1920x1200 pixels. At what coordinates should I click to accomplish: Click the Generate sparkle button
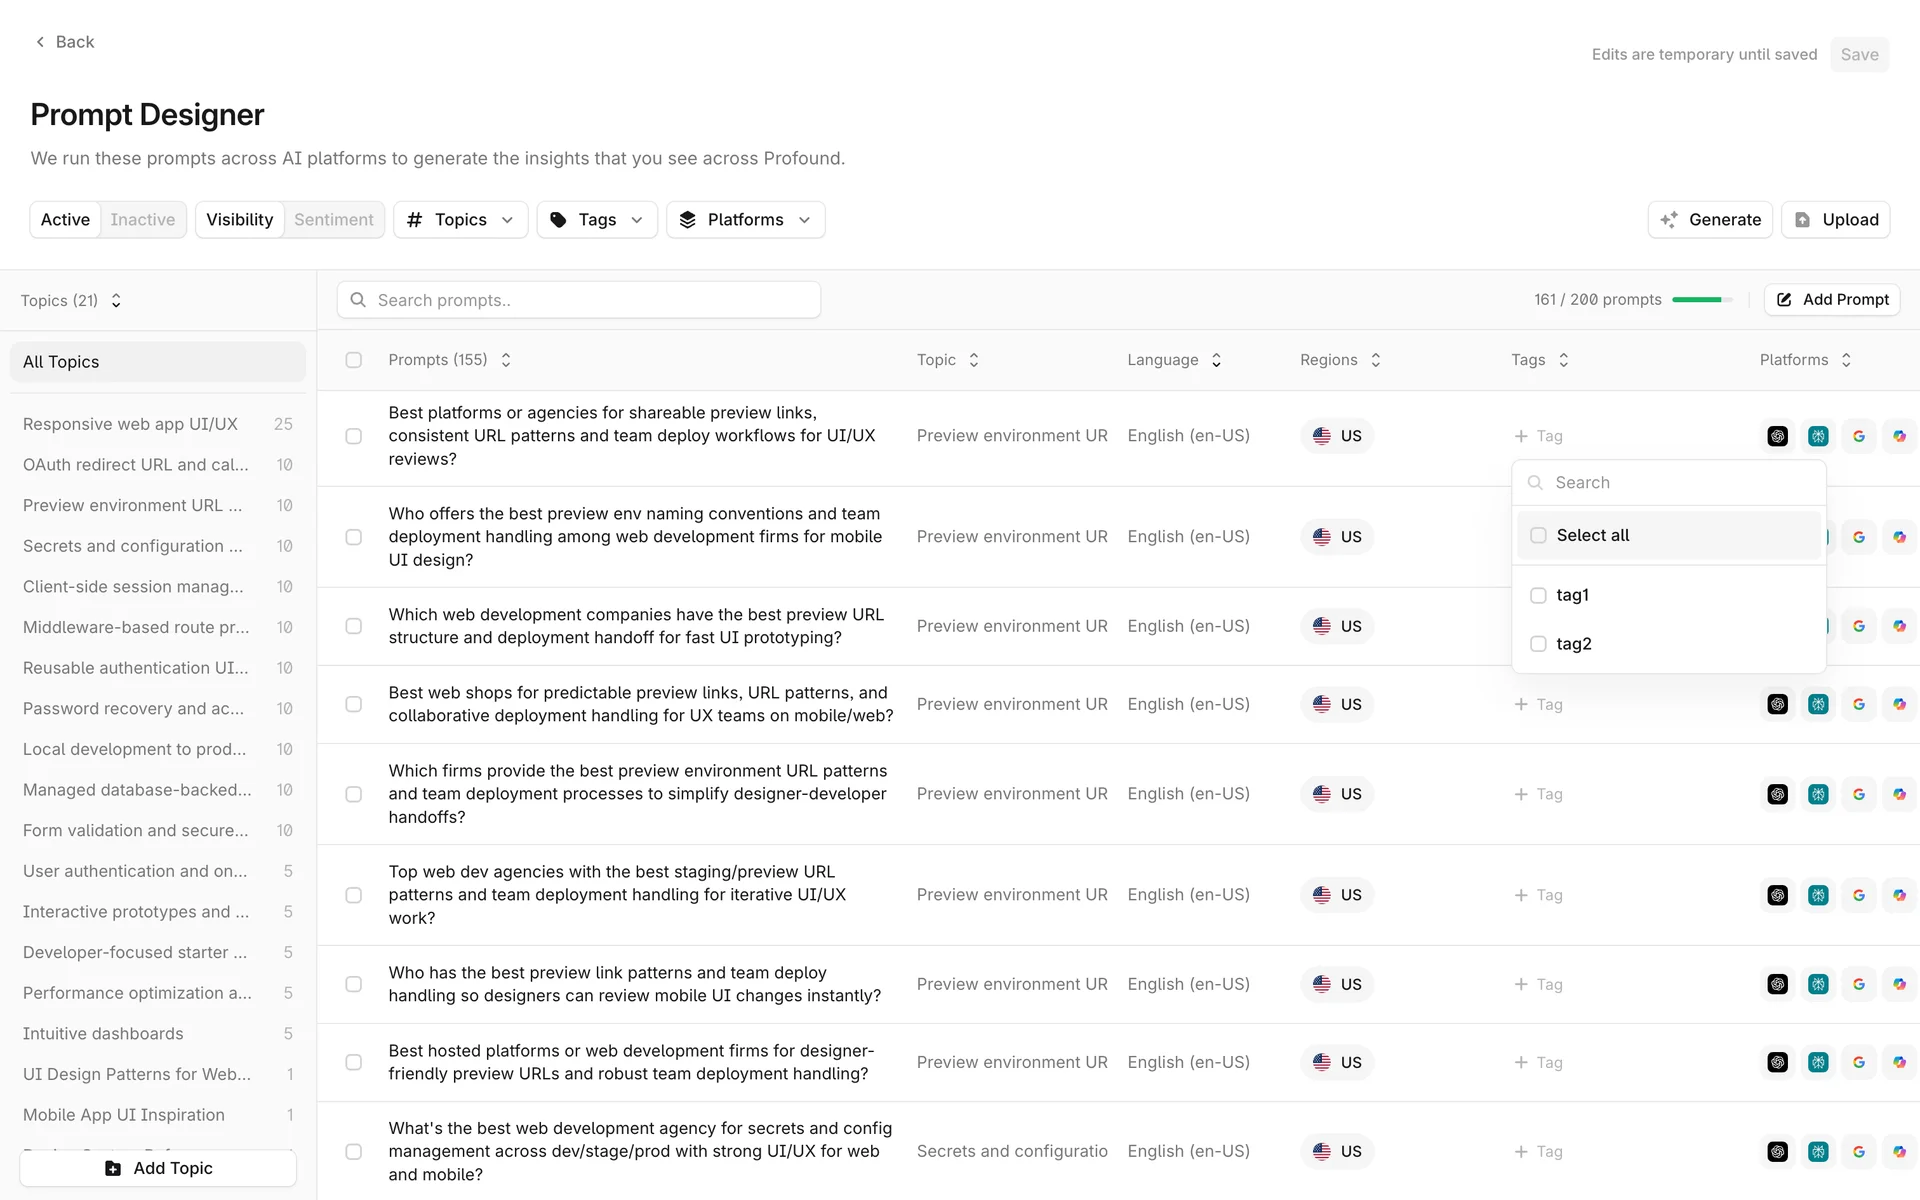1710,220
